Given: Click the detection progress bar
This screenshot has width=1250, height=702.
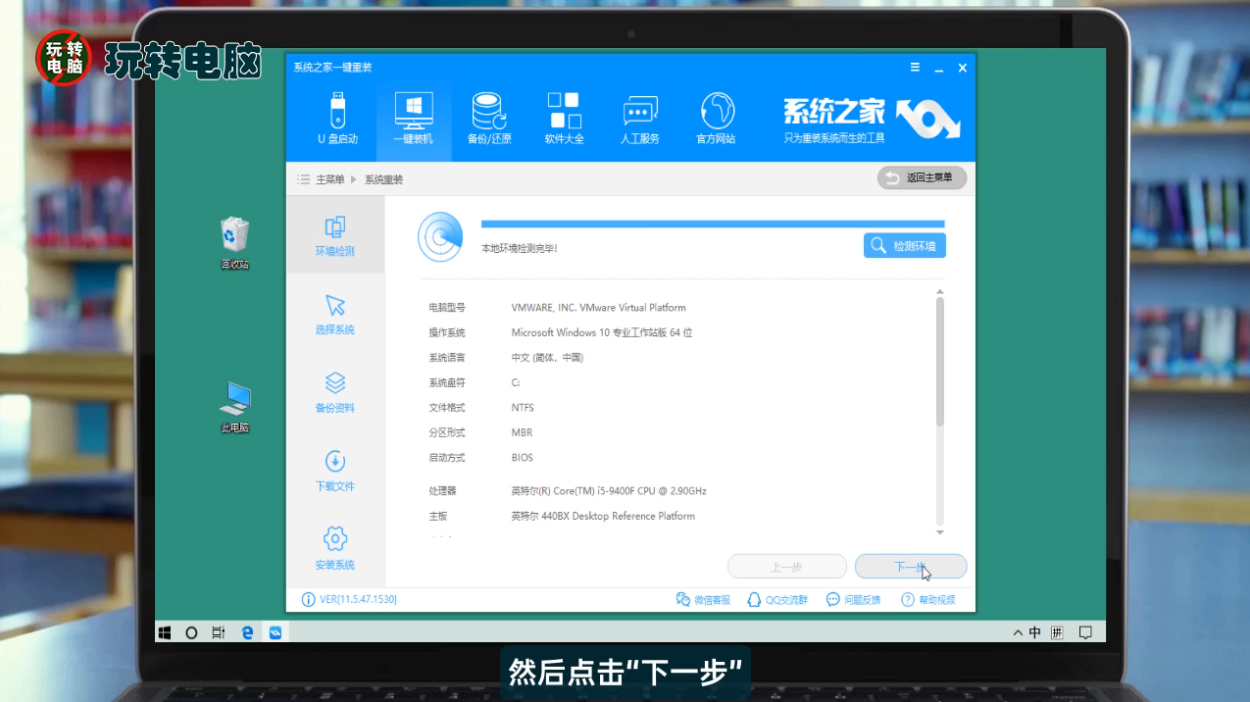Looking at the screenshot, I should 713,225.
